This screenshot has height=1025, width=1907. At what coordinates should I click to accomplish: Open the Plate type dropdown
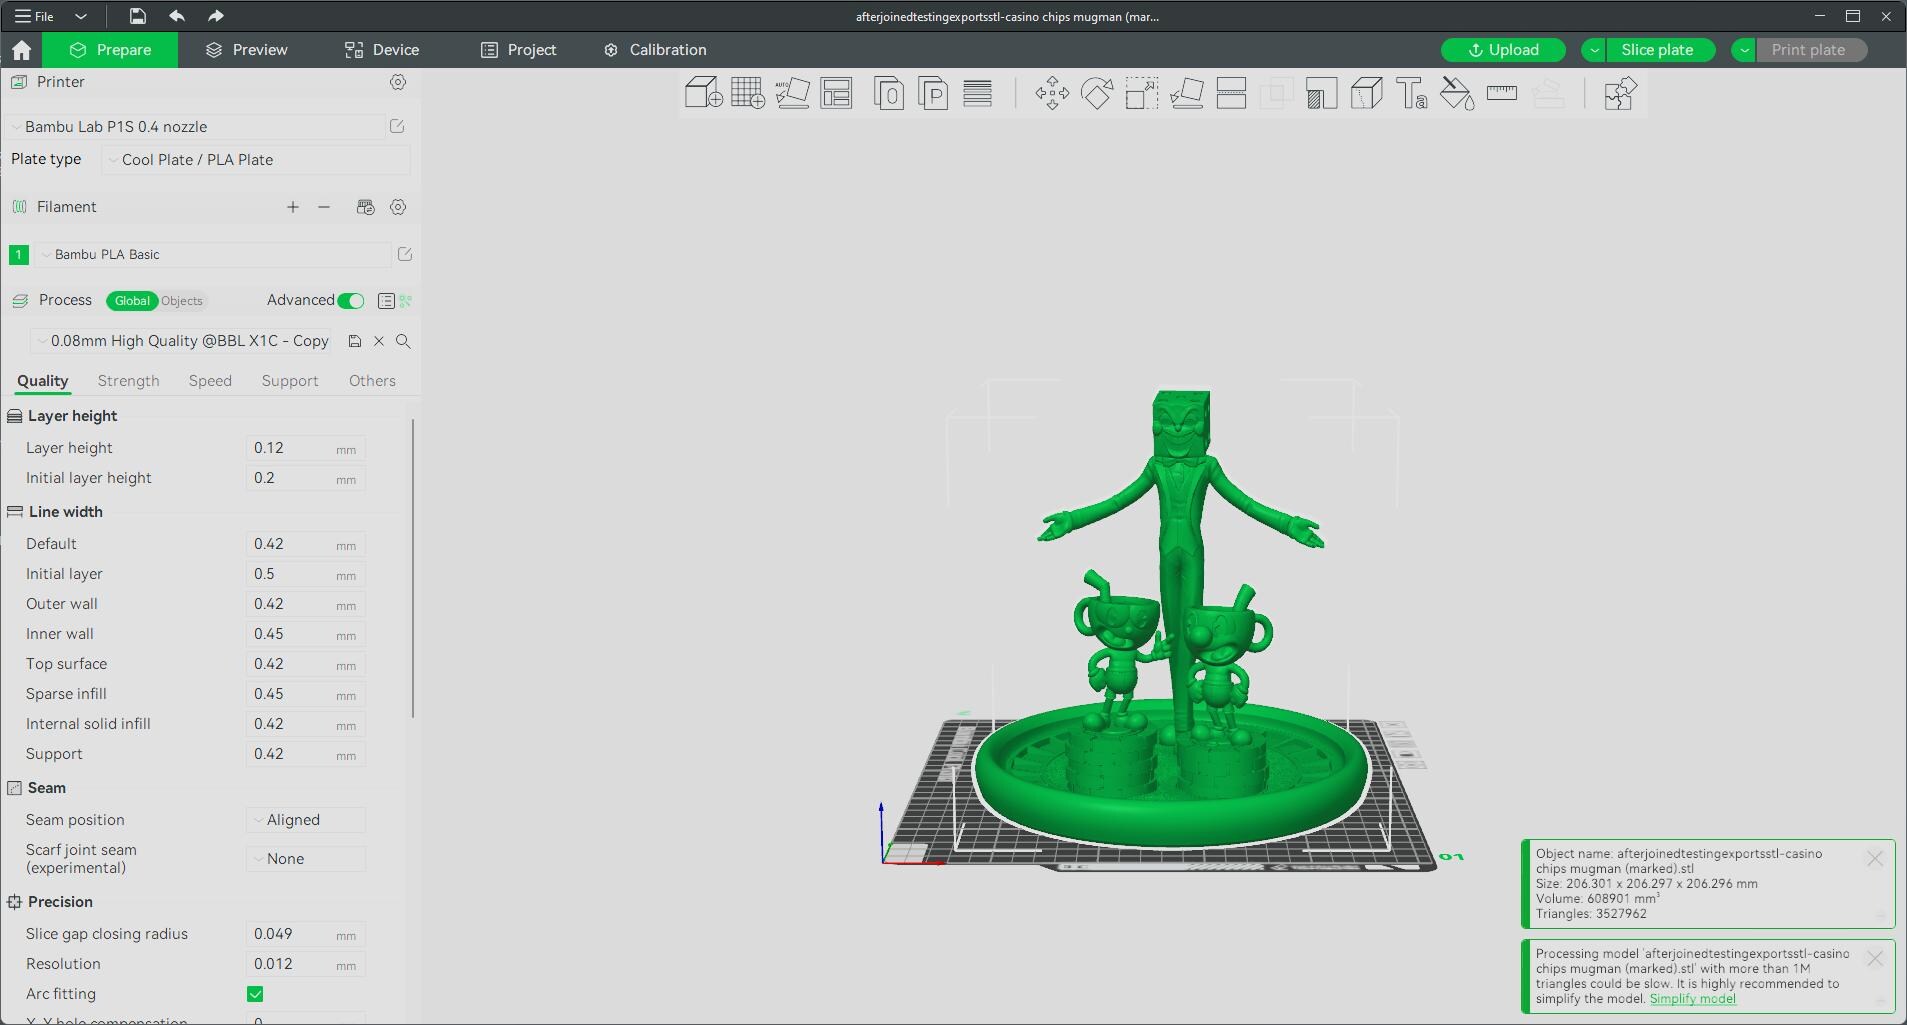coord(256,160)
